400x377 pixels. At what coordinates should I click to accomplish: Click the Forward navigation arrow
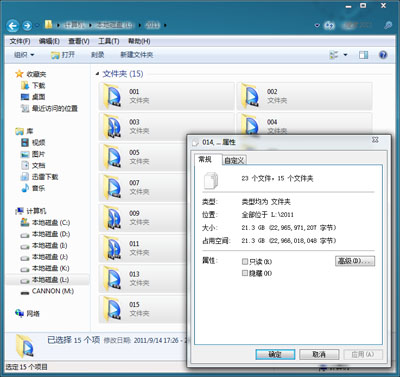[27, 26]
